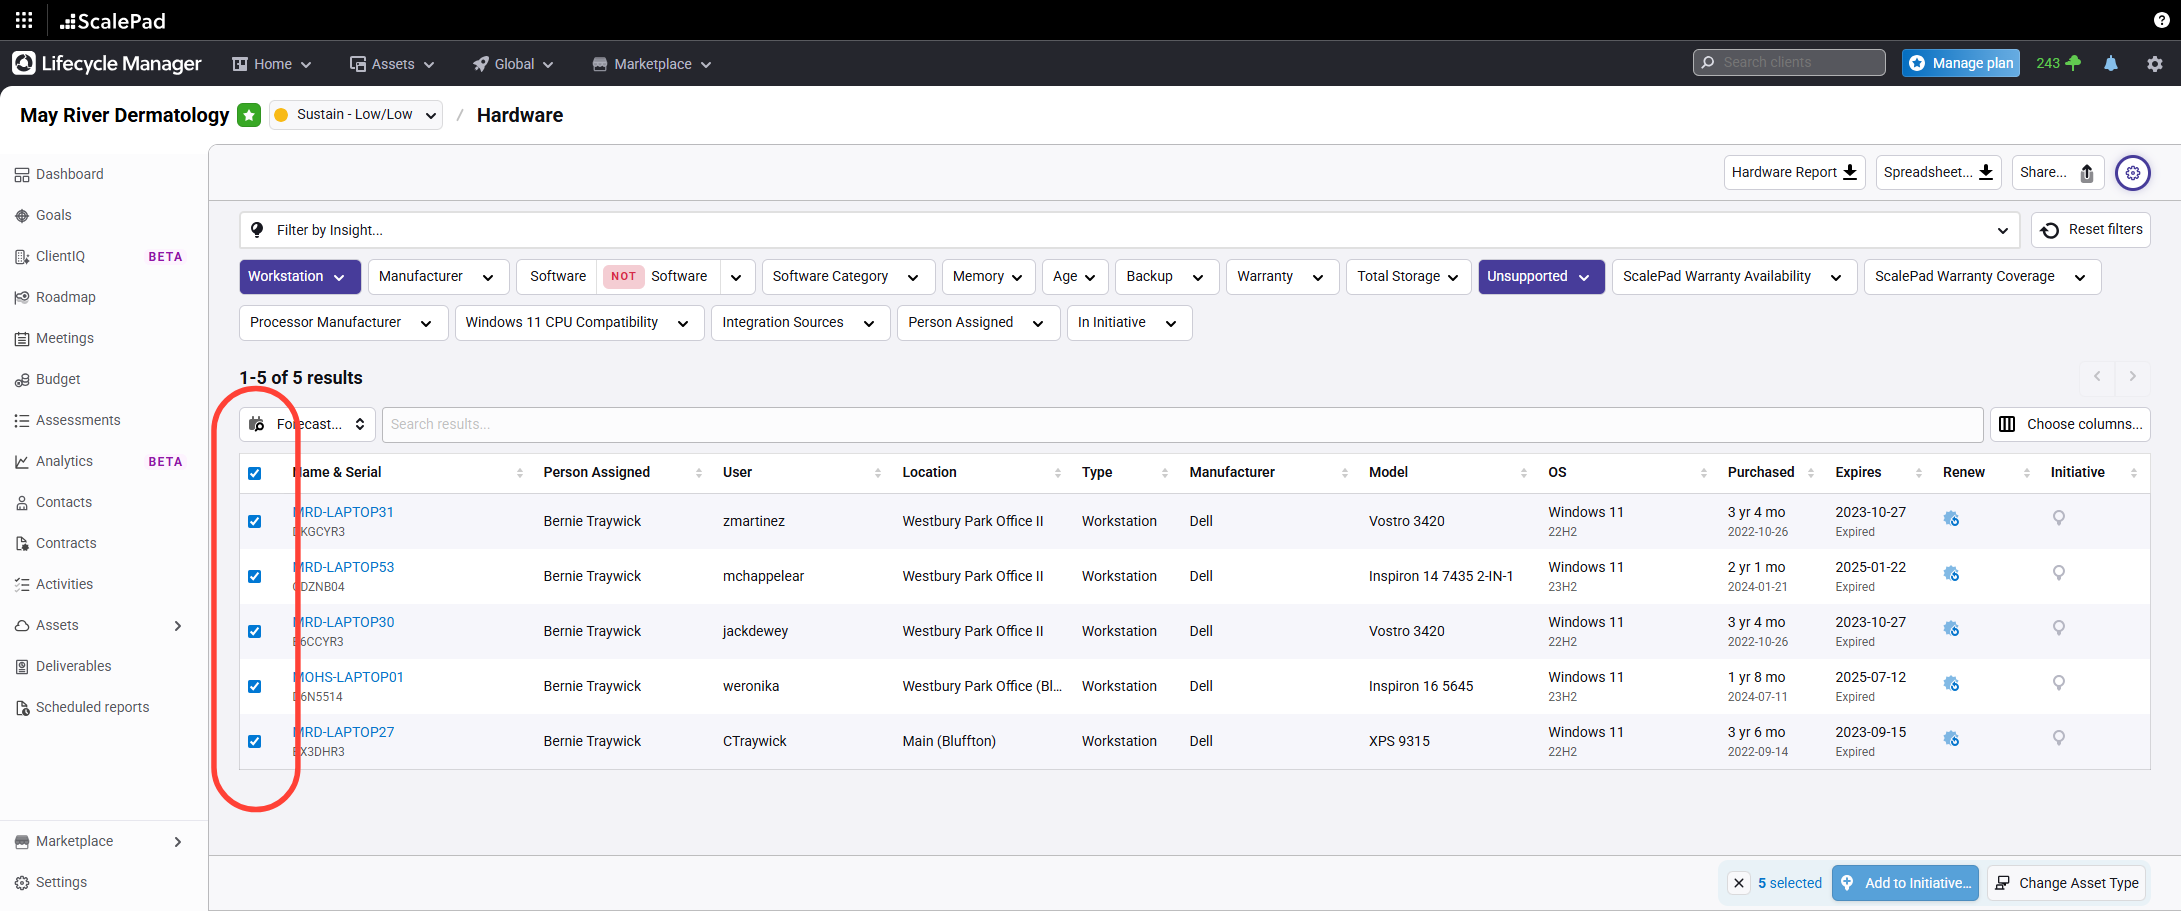Open the circular hardware view settings icon
The width and height of the screenshot is (2181, 911).
pyautogui.click(x=2133, y=173)
